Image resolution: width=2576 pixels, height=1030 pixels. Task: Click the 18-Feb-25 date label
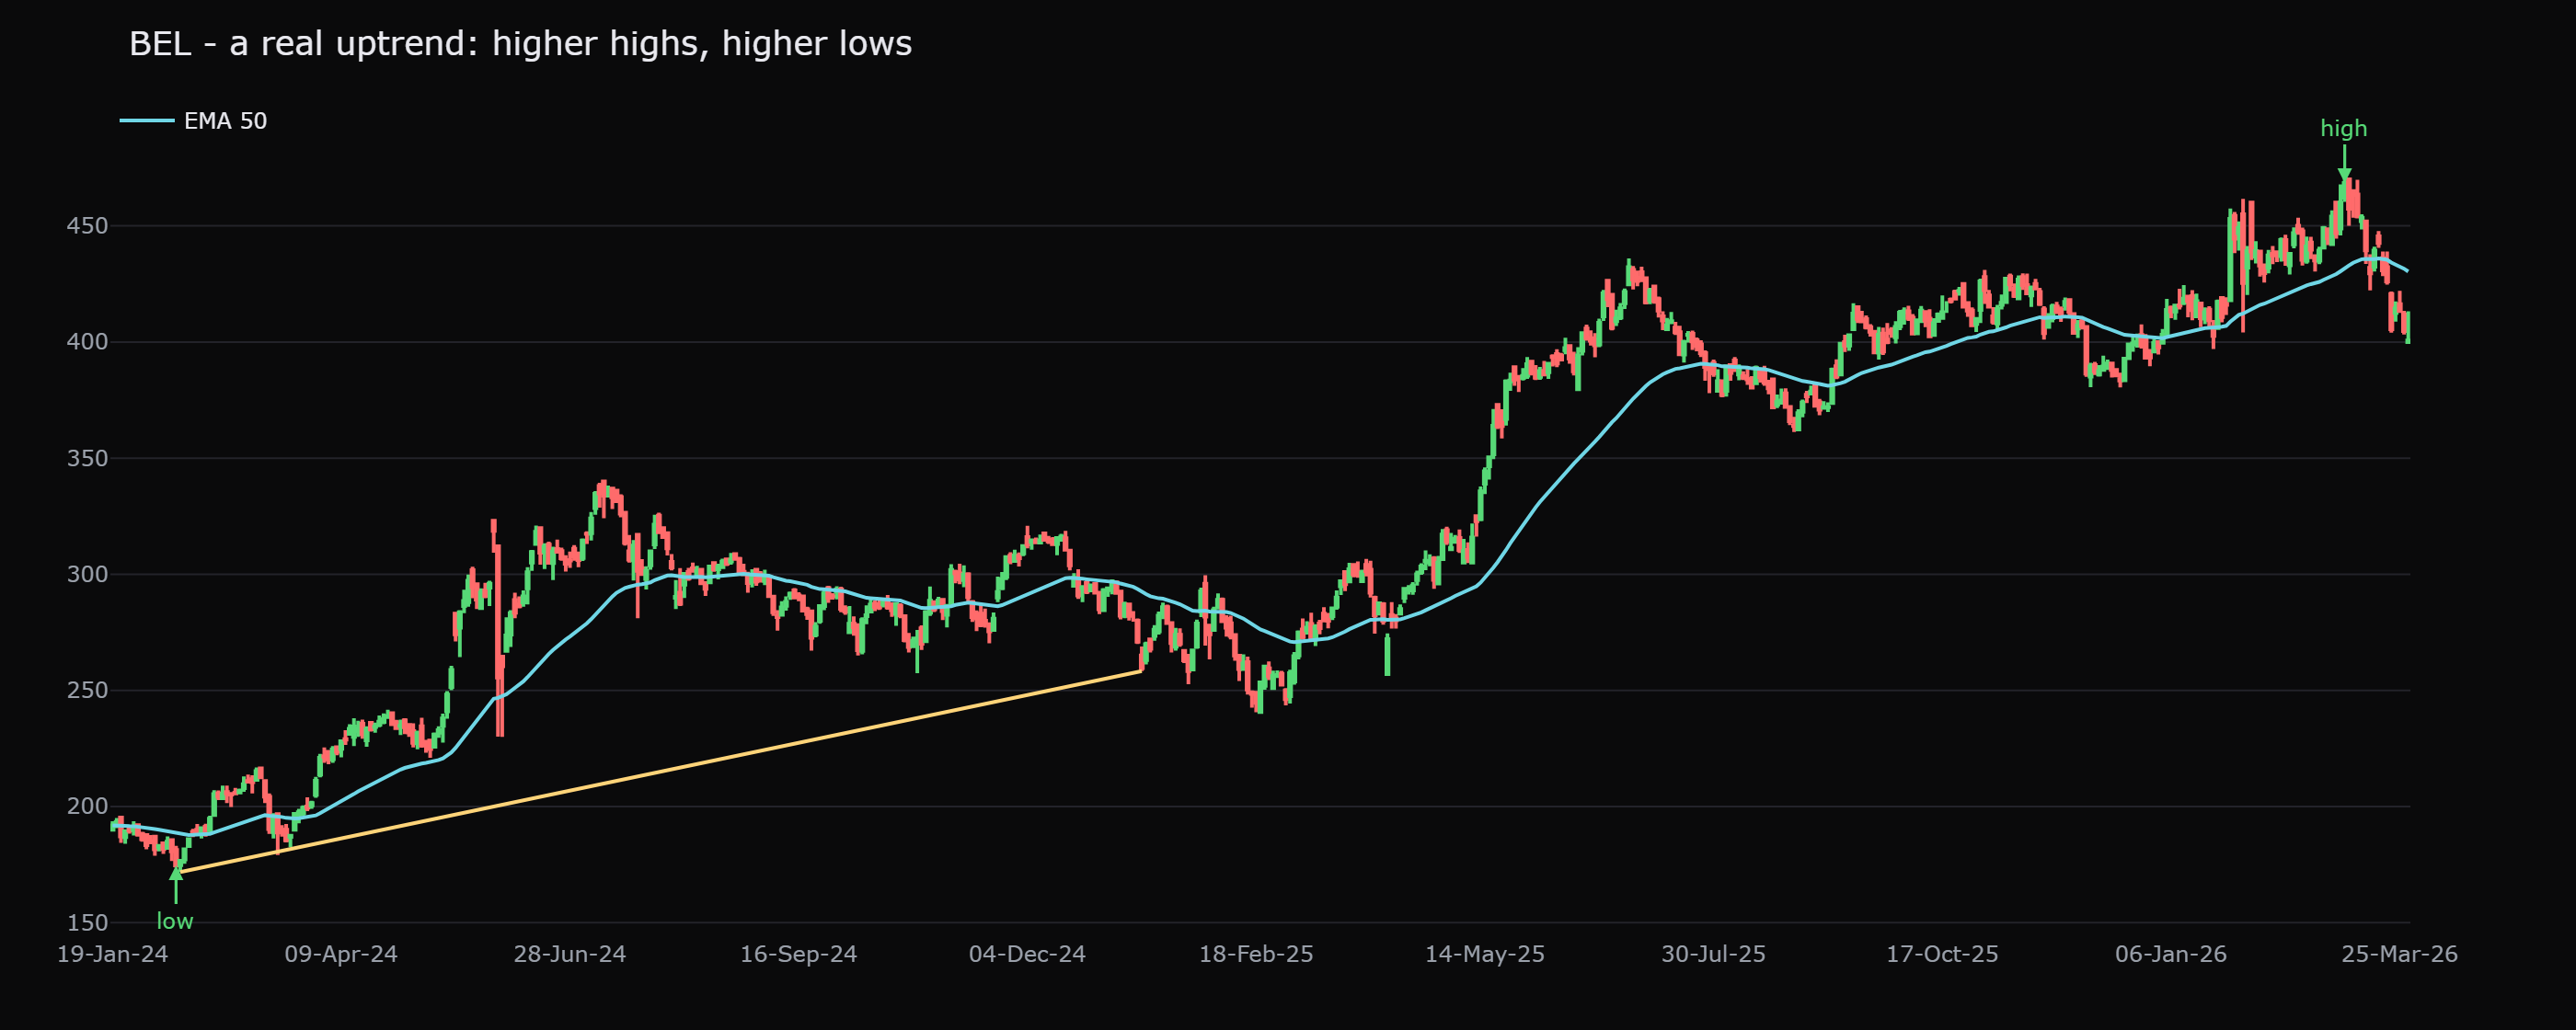click(1256, 954)
